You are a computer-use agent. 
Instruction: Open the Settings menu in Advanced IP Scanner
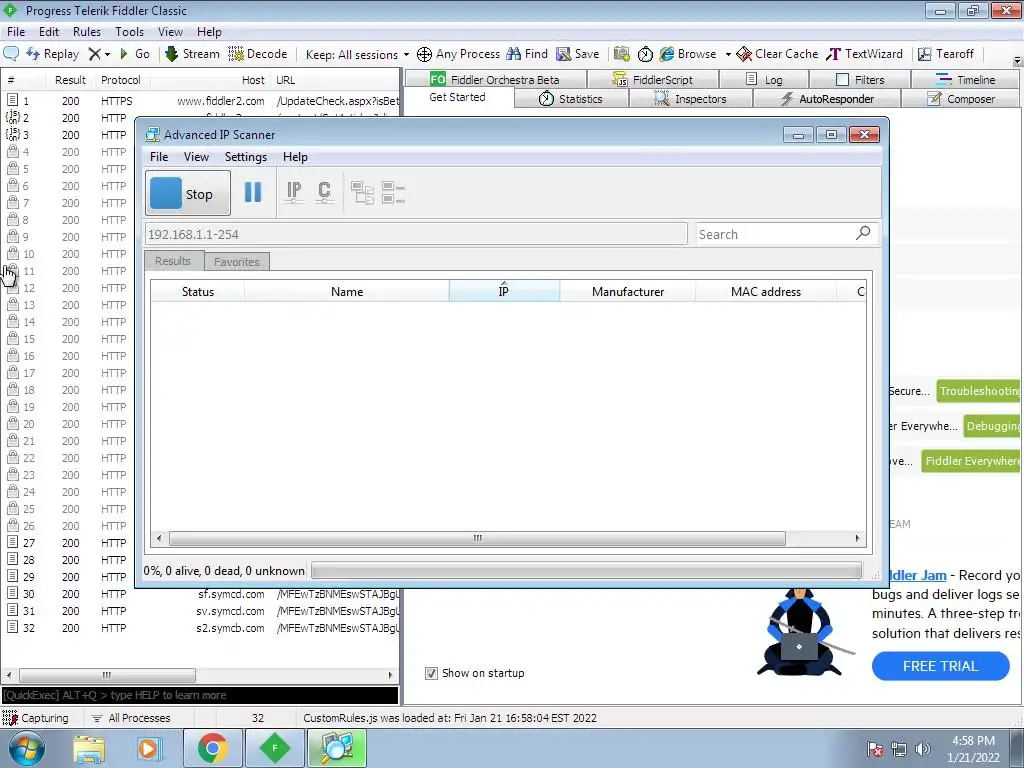[246, 157]
